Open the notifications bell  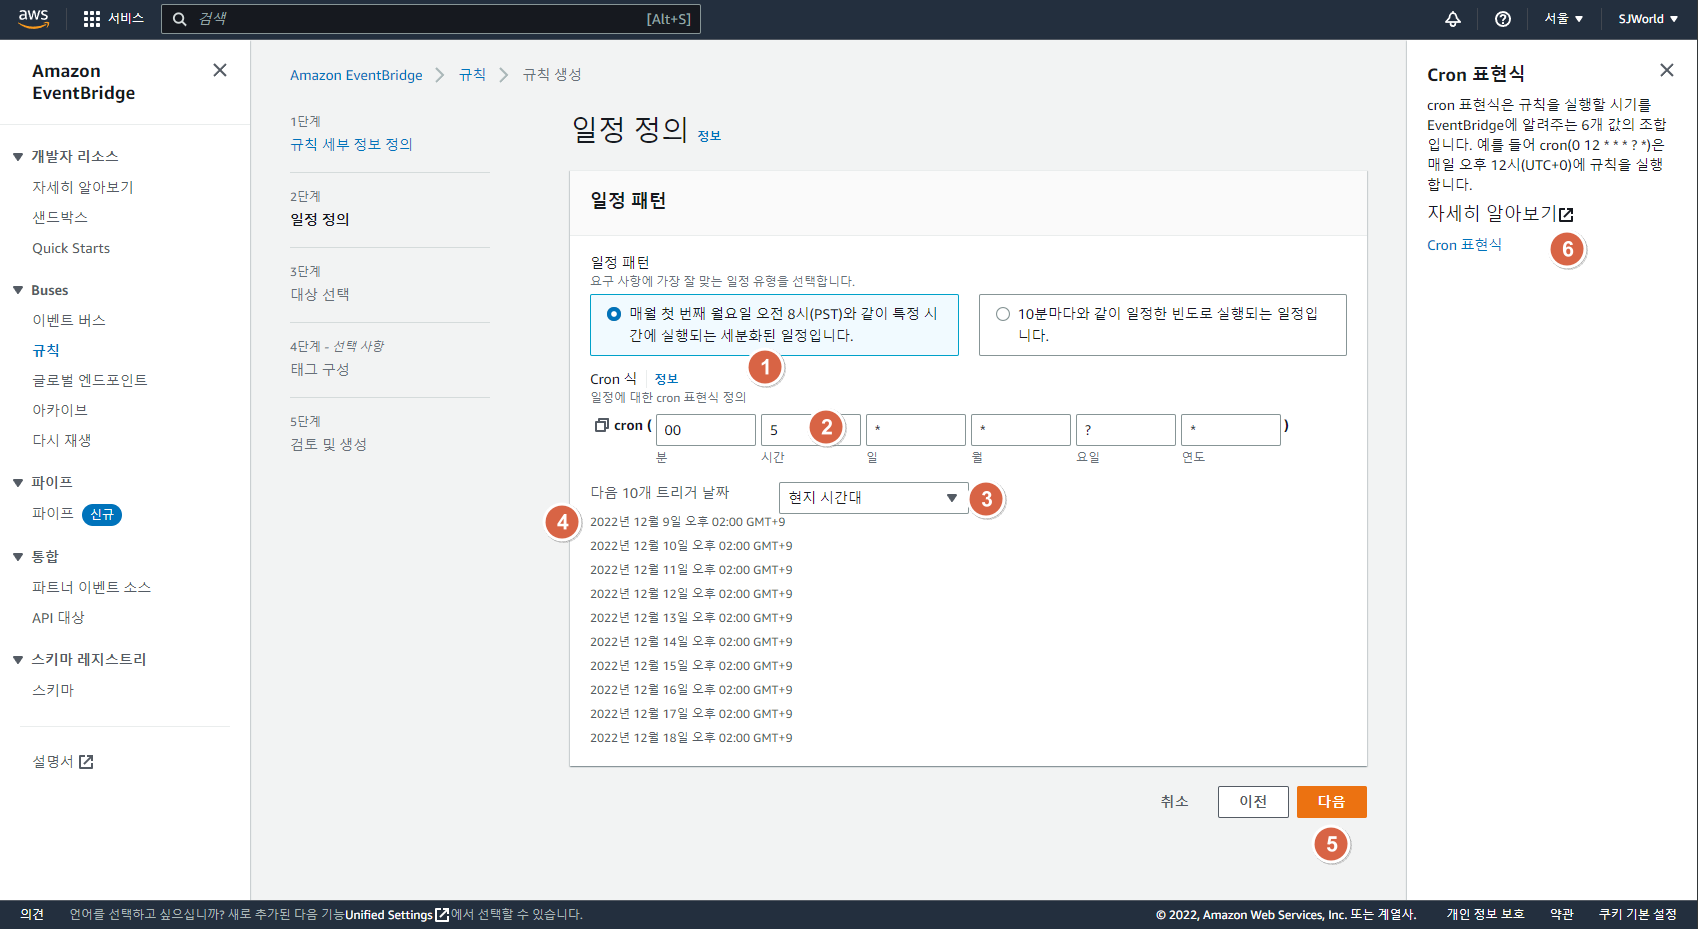pos(1453,19)
